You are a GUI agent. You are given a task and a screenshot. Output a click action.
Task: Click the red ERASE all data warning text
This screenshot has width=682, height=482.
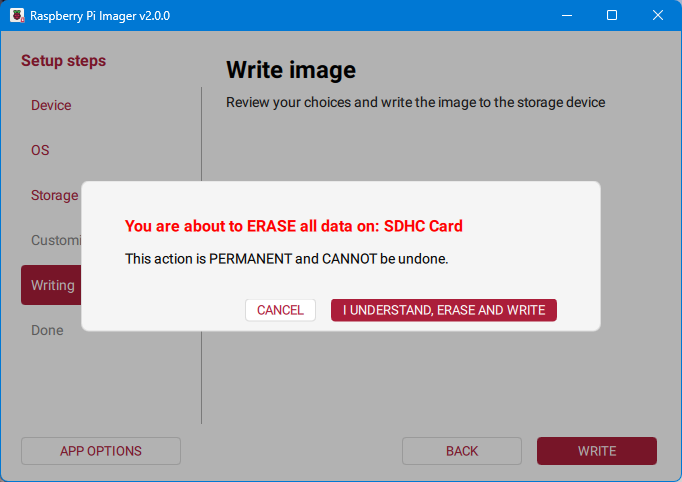[x=294, y=226]
